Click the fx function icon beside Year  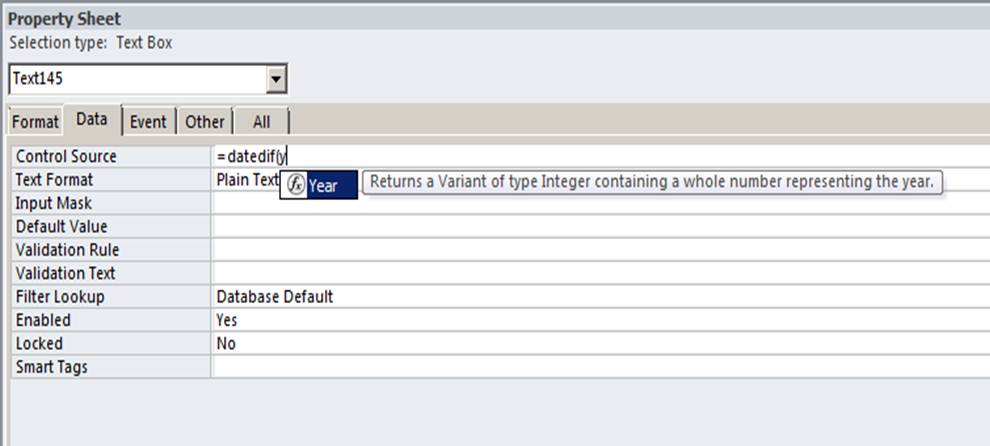(x=295, y=185)
